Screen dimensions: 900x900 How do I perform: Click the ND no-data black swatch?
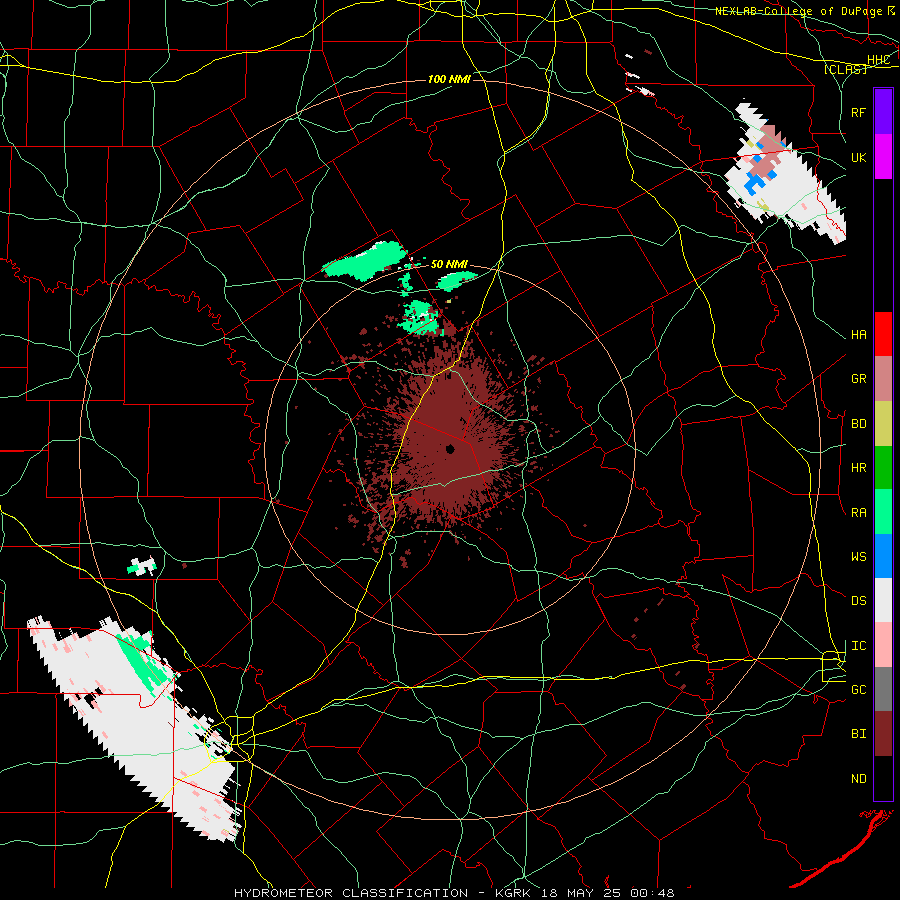(883, 778)
